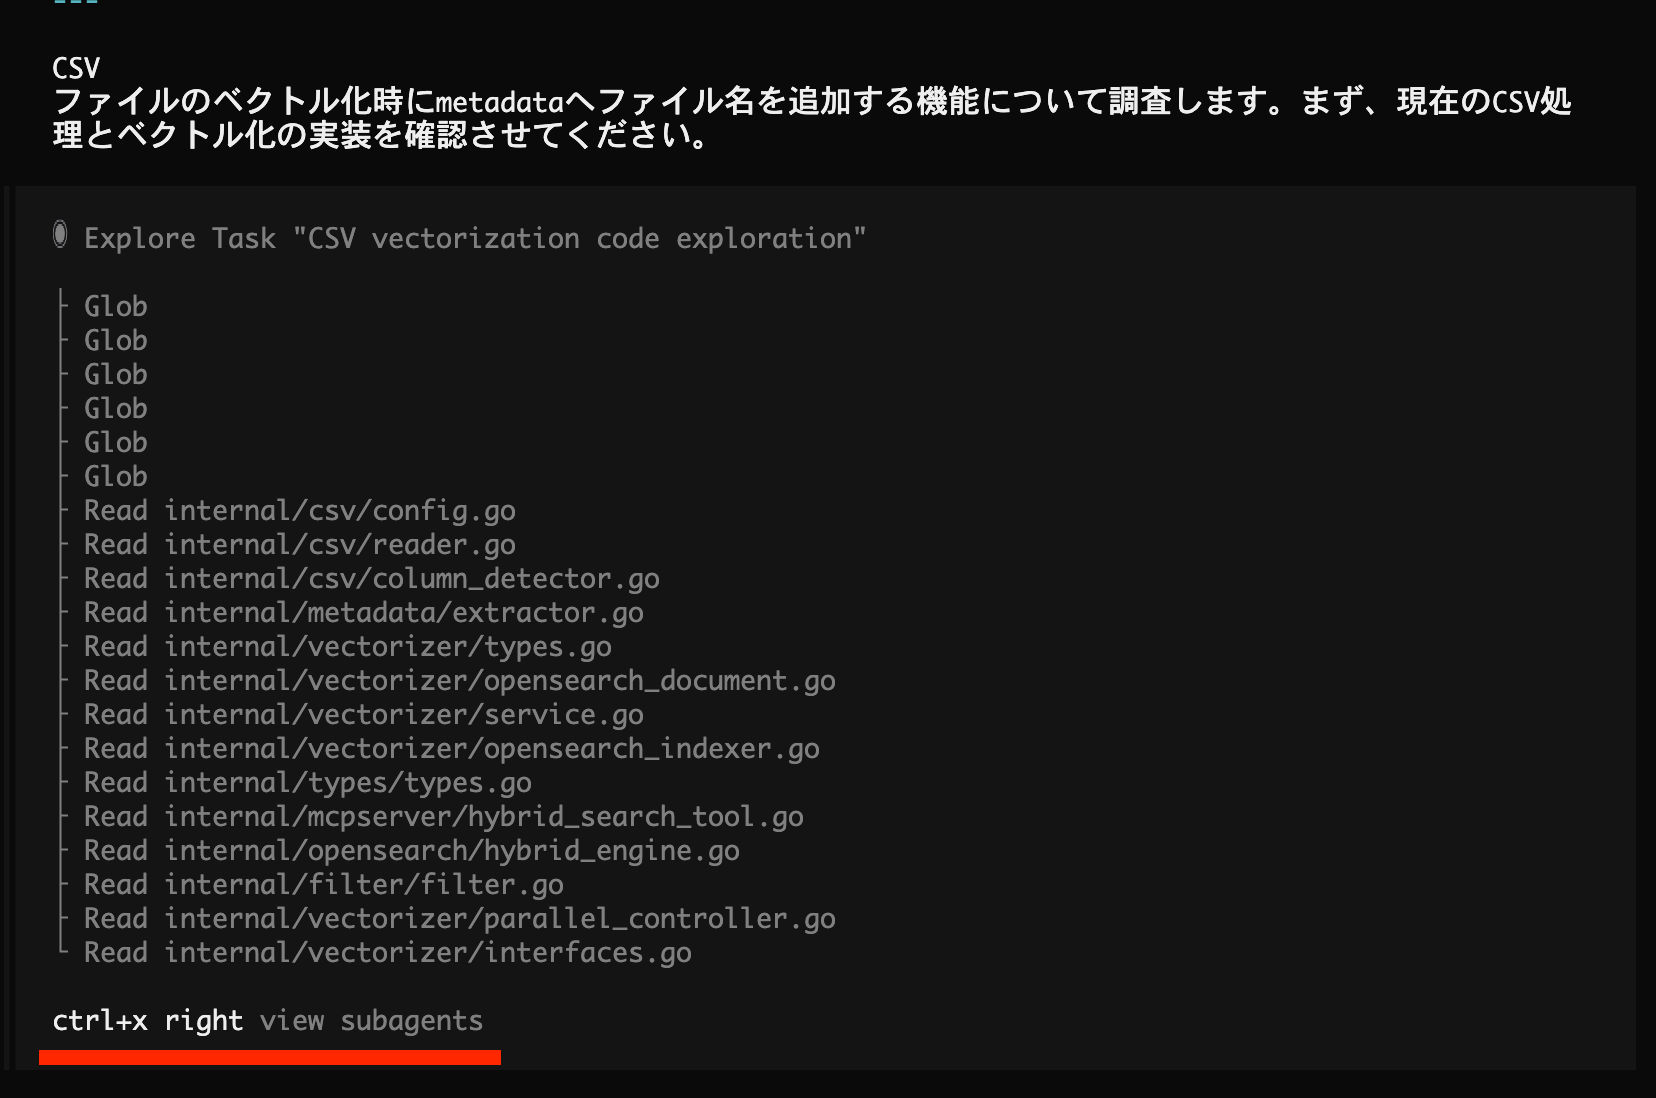
Task: Open parallel_controller.go read entry
Action: [x=459, y=918]
